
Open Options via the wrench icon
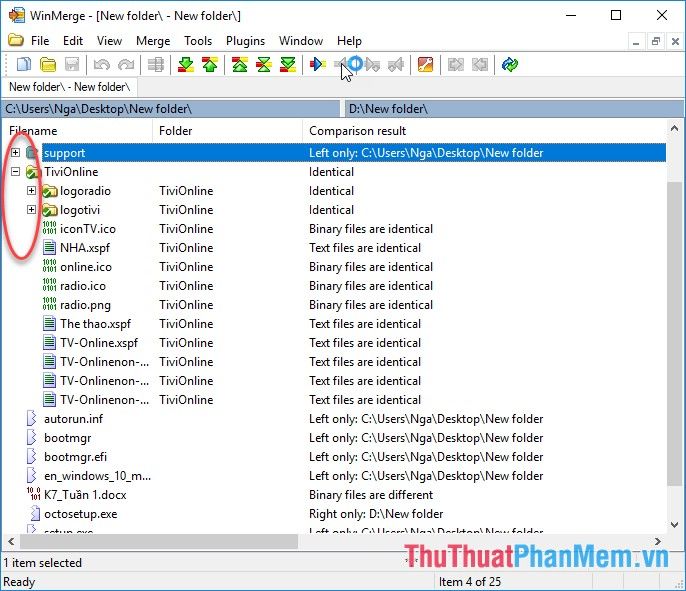(x=426, y=65)
